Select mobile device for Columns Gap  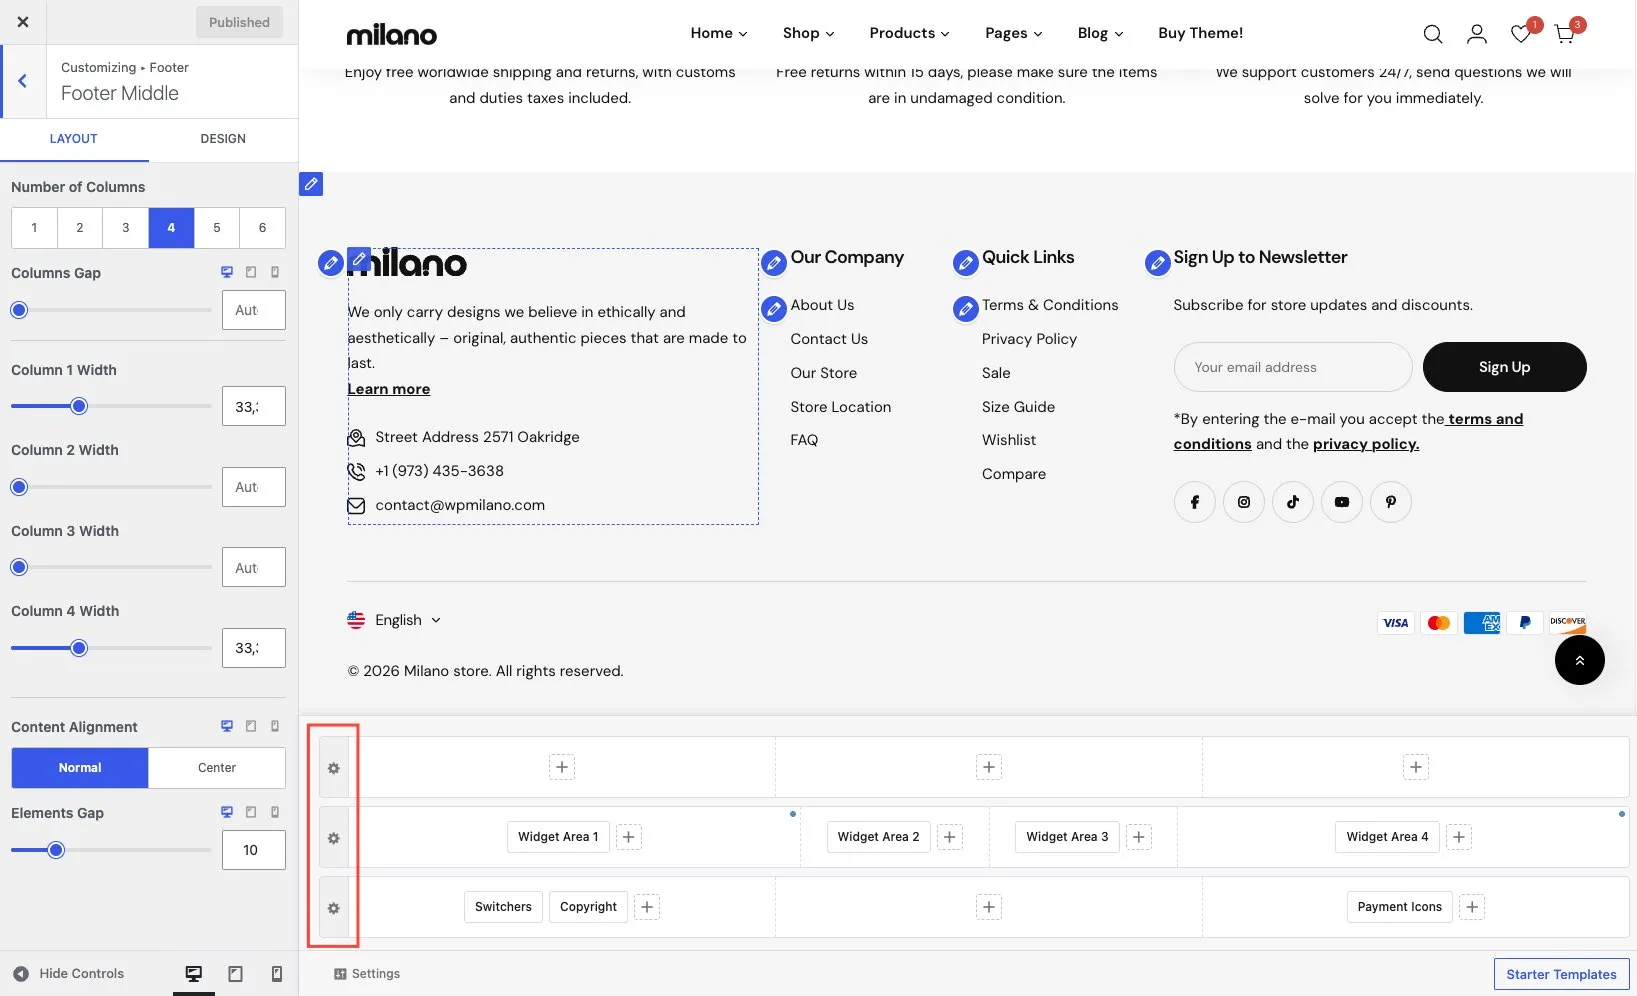(275, 272)
